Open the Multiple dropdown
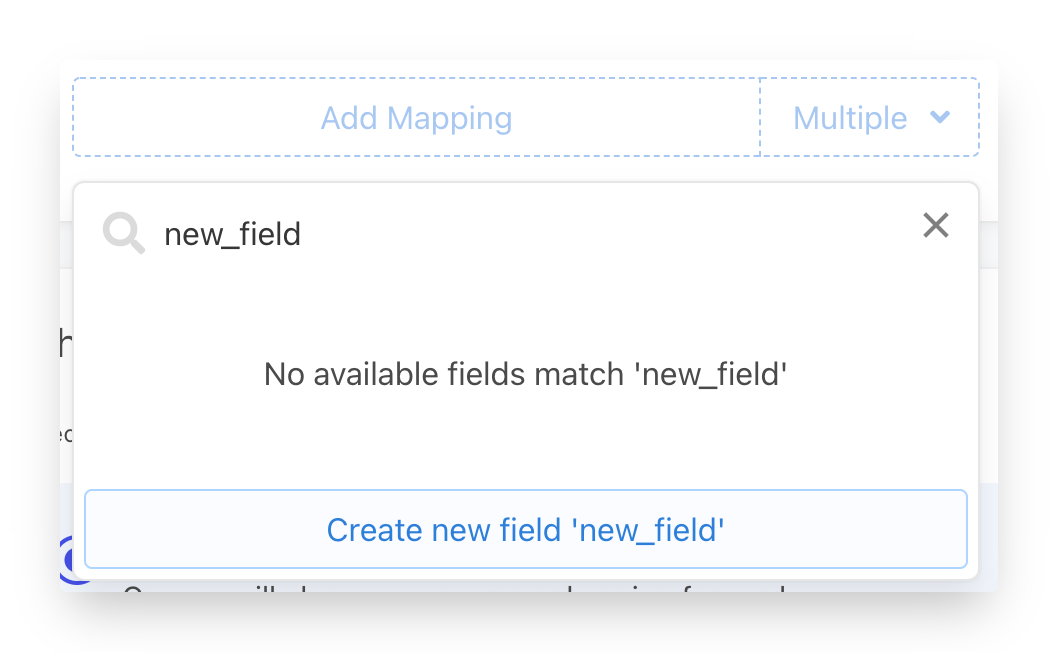This screenshot has height=652, width=1058. click(869, 118)
